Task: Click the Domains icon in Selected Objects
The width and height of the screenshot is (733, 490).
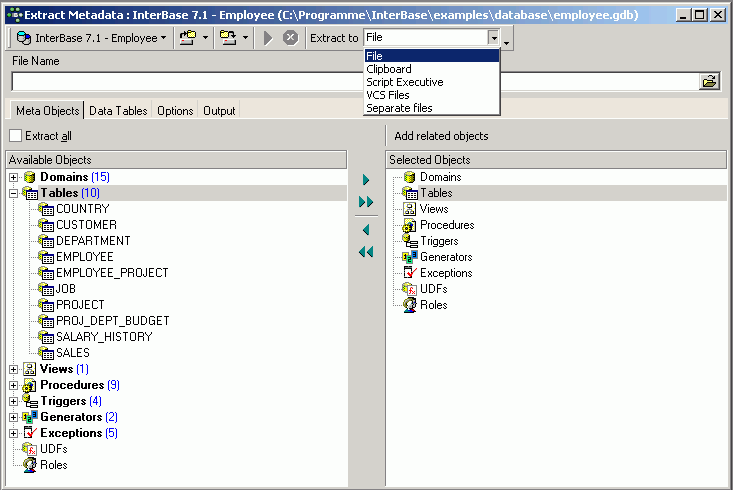Action: coord(410,177)
